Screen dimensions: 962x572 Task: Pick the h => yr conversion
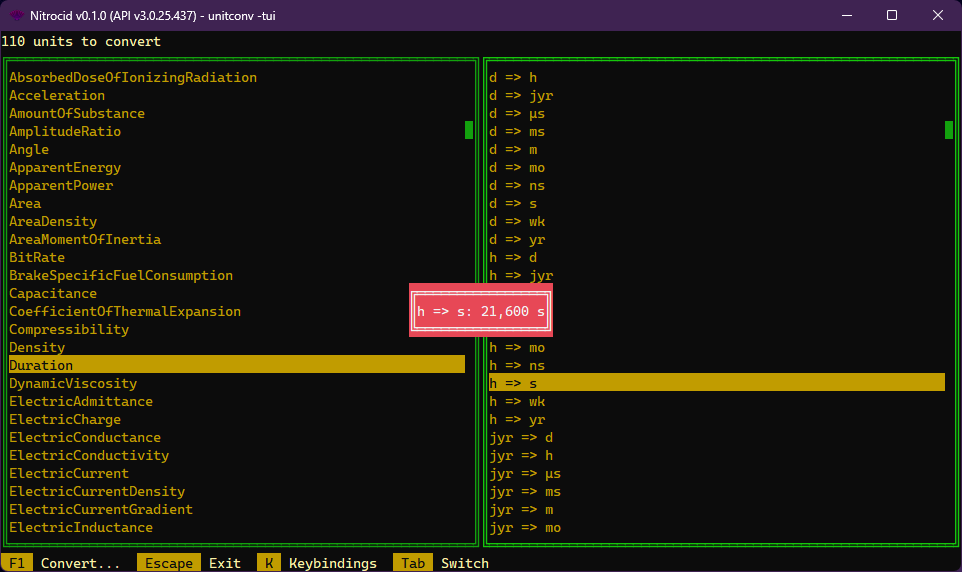[517, 420]
